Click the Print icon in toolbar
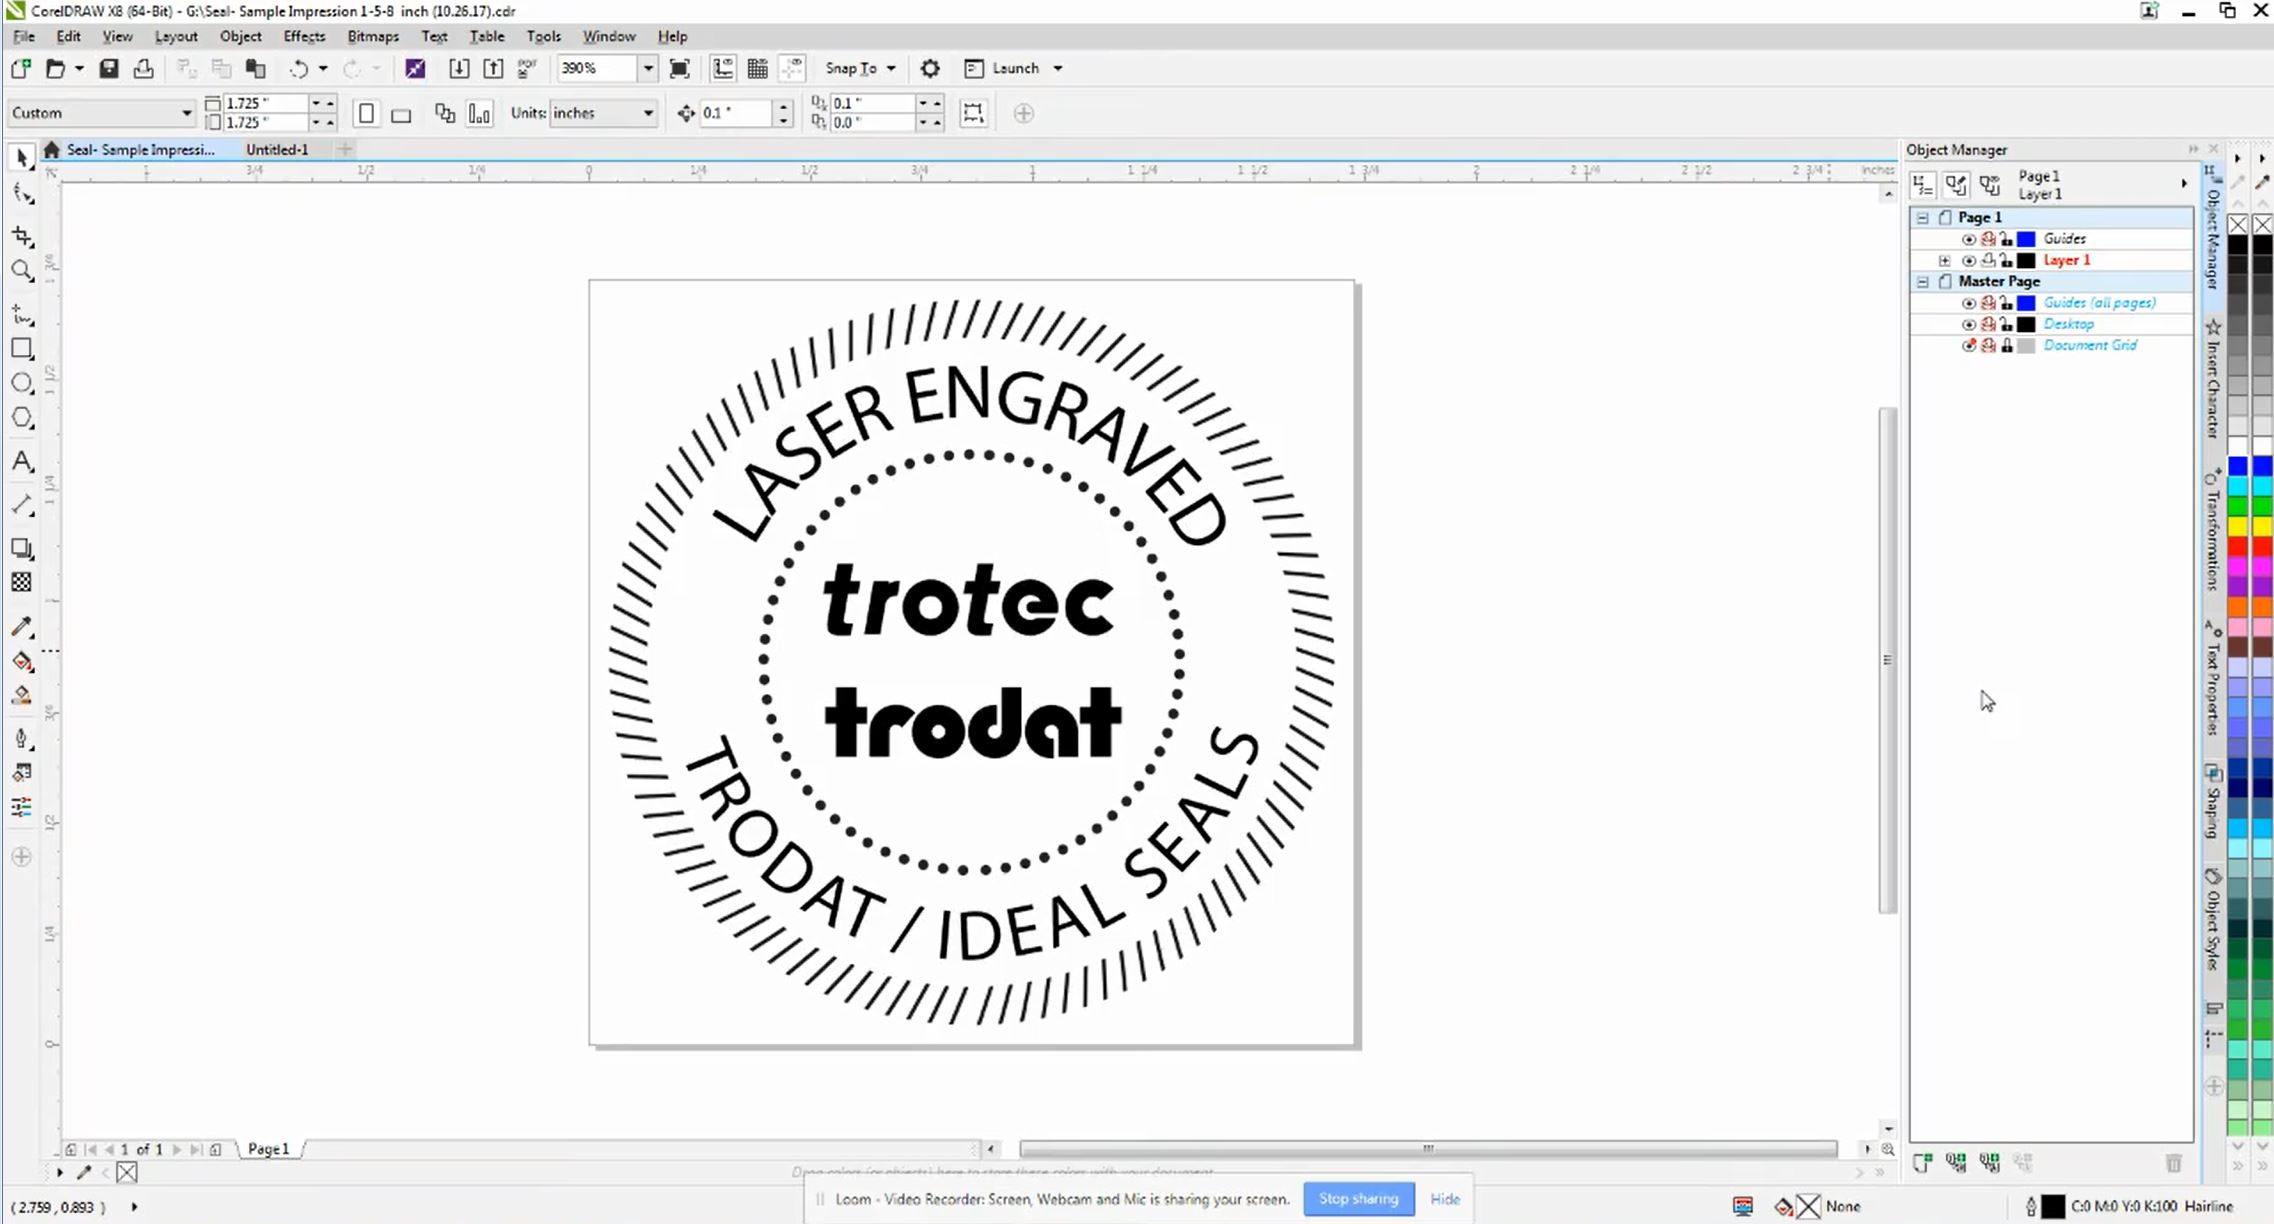Screen dimensions: 2274x1224 143,68
